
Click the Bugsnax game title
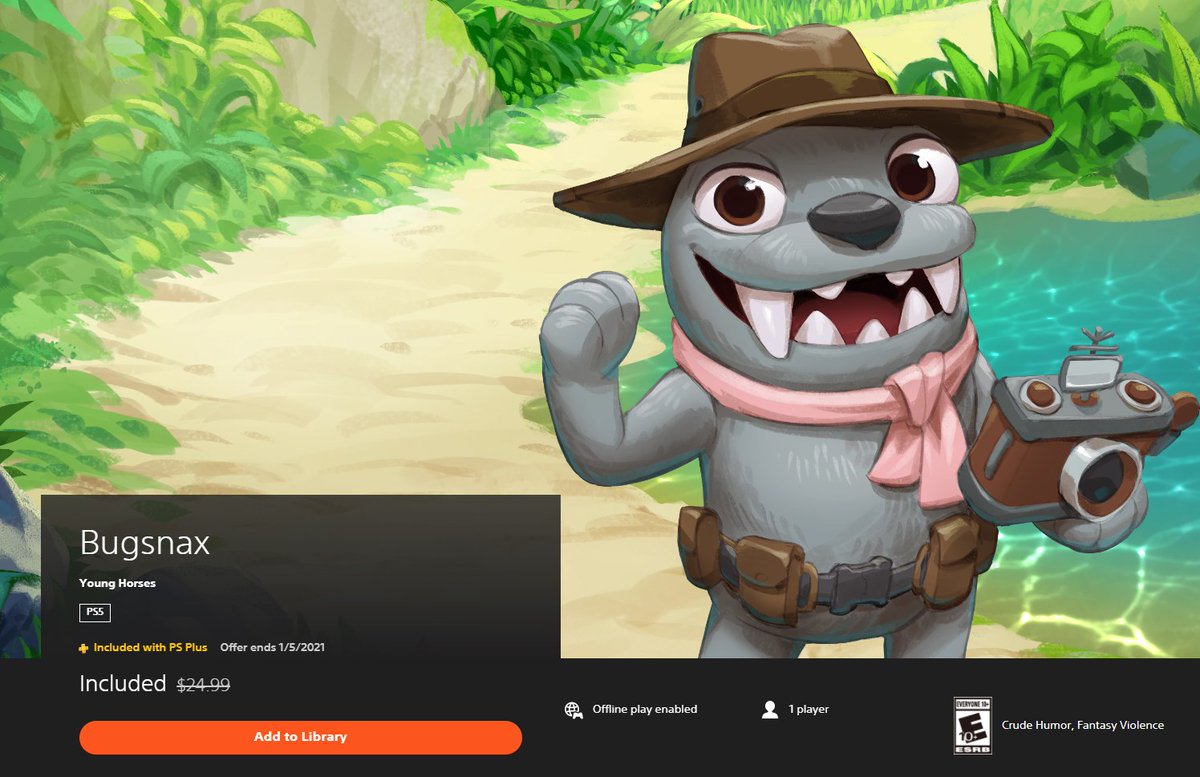tap(145, 543)
